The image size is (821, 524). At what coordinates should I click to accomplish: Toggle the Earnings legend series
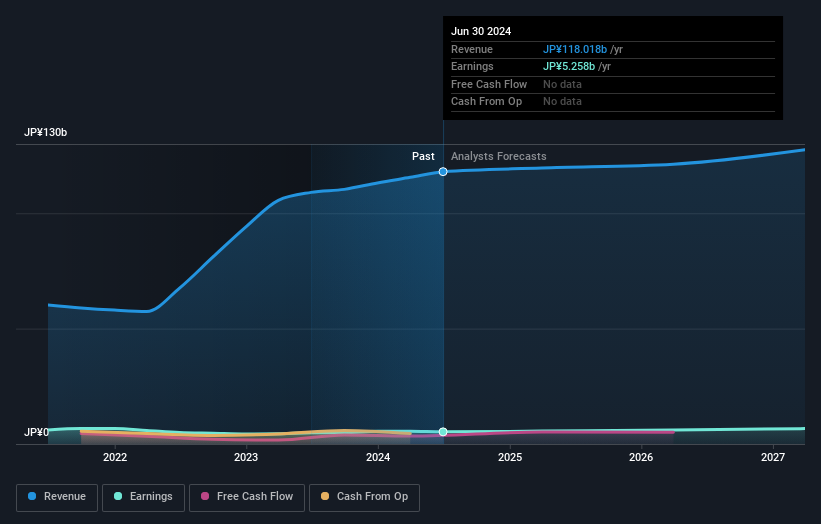(143, 497)
